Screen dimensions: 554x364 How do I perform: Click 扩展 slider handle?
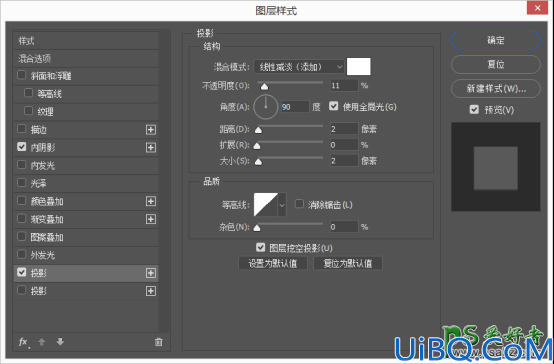tap(257, 146)
